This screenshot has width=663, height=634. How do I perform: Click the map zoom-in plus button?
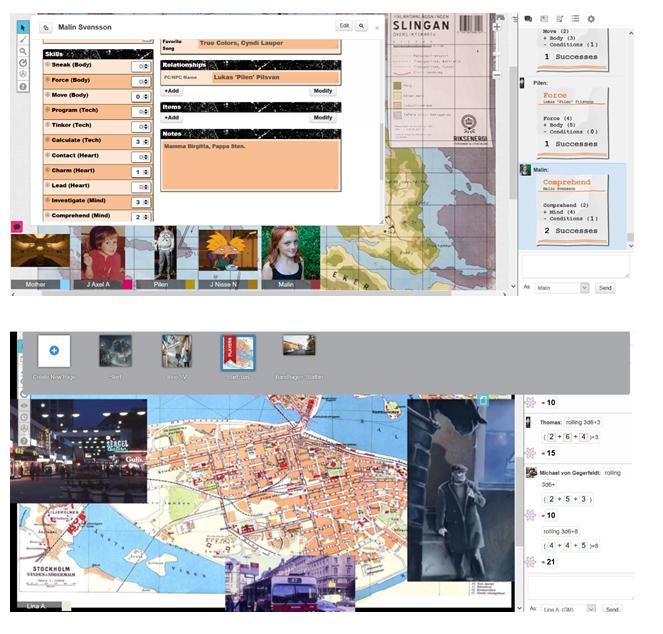point(497,26)
